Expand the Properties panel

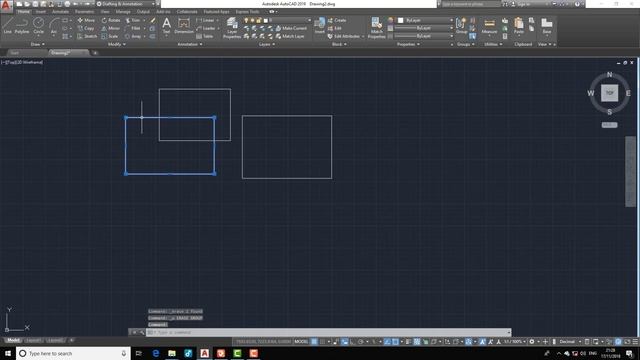[408, 44]
